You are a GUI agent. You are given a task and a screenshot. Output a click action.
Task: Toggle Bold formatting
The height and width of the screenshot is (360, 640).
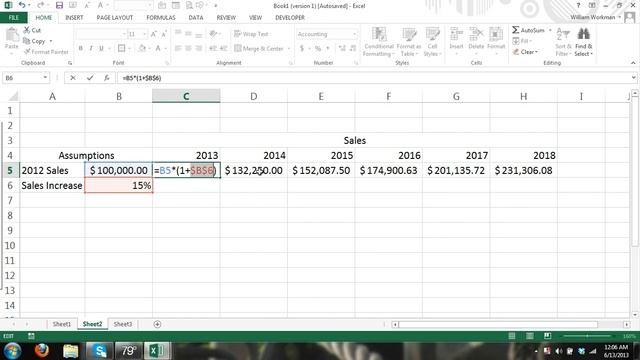coord(80,49)
